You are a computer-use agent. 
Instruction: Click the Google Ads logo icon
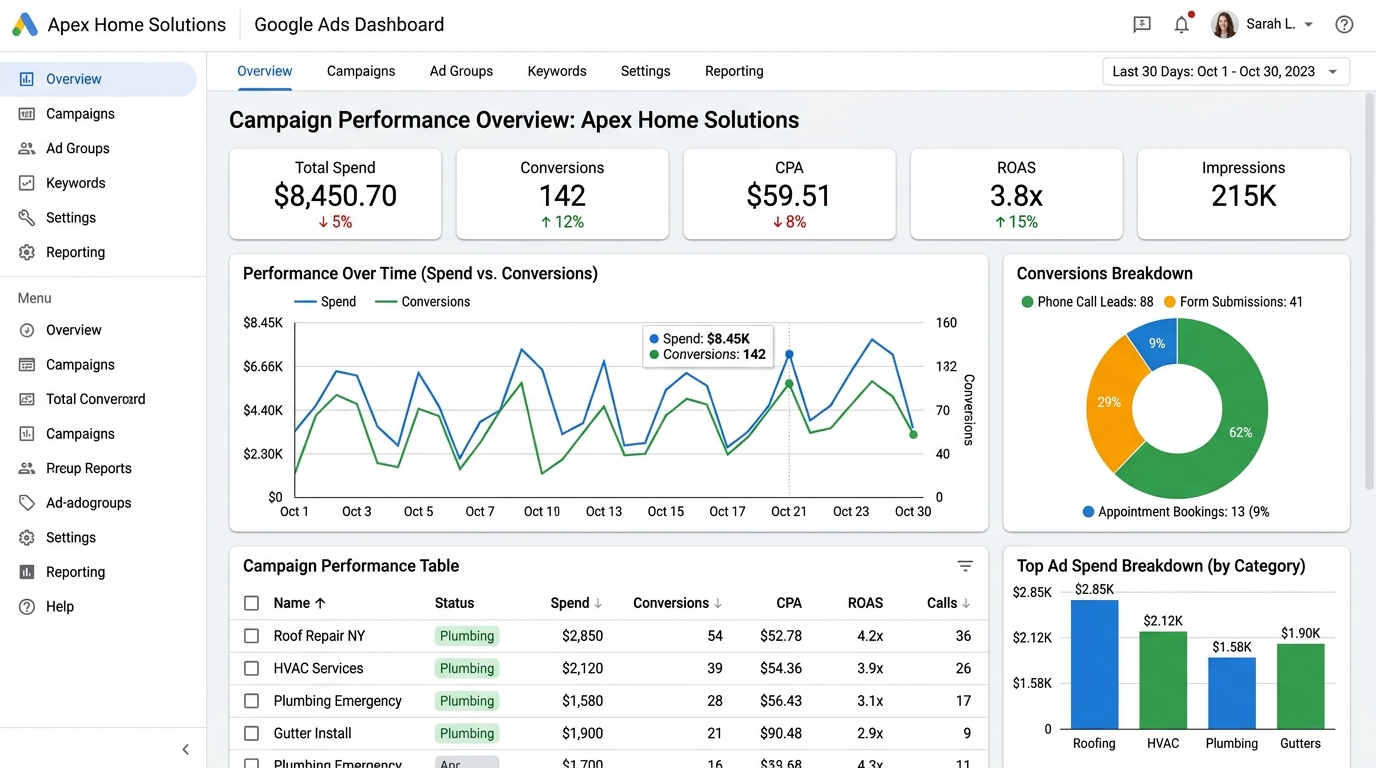(25, 25)
